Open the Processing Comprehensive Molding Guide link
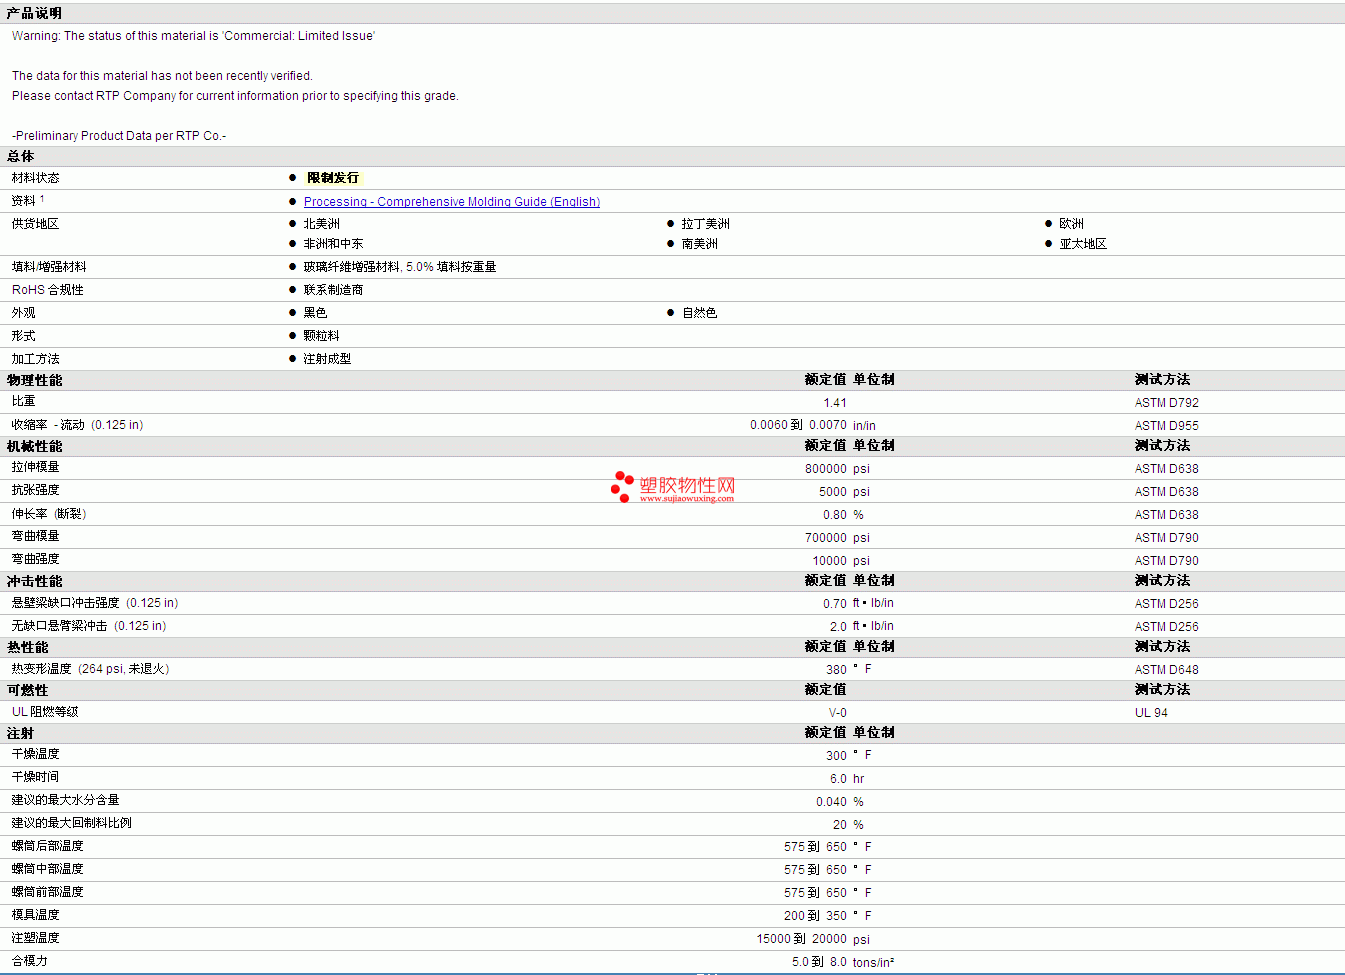This screenshot has height=975, width=1345. pos(451,202)
